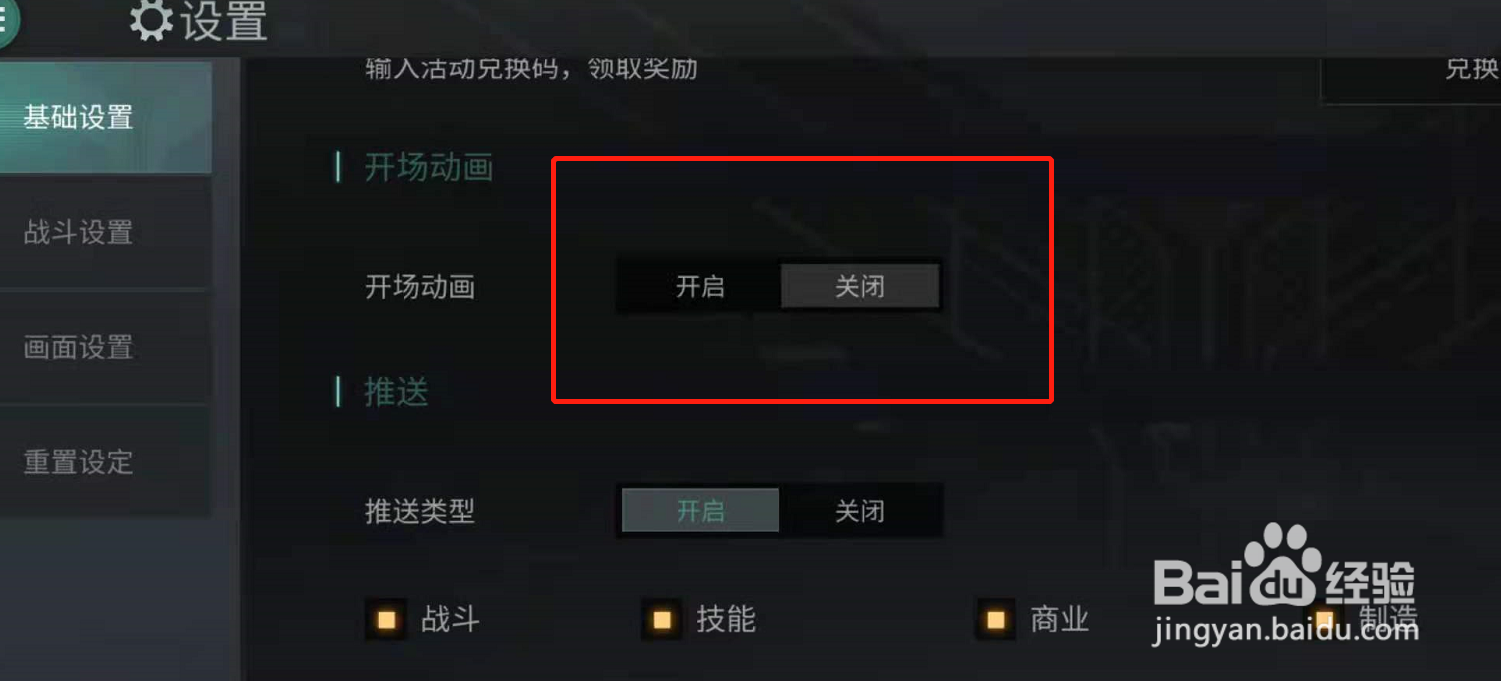The height and width of the screenshot is (681, 1501).
Task: Go to the 重置设定 tab
Action: (x=104, y=462)
